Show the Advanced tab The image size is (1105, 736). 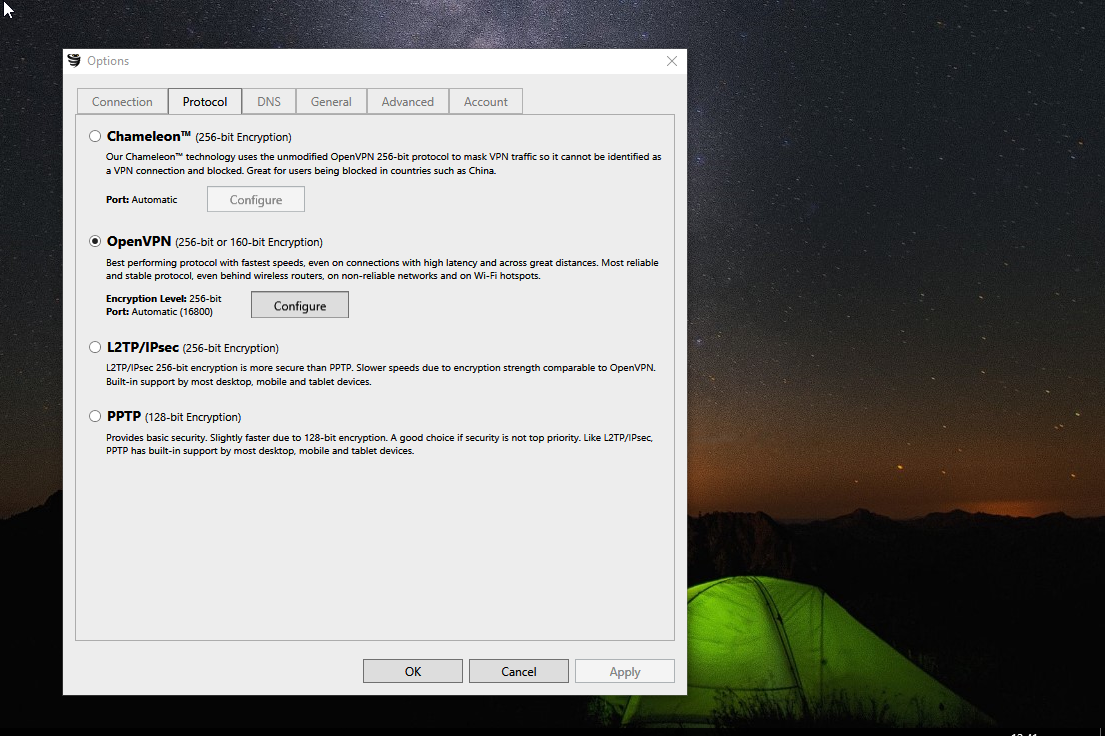(407, 102)
